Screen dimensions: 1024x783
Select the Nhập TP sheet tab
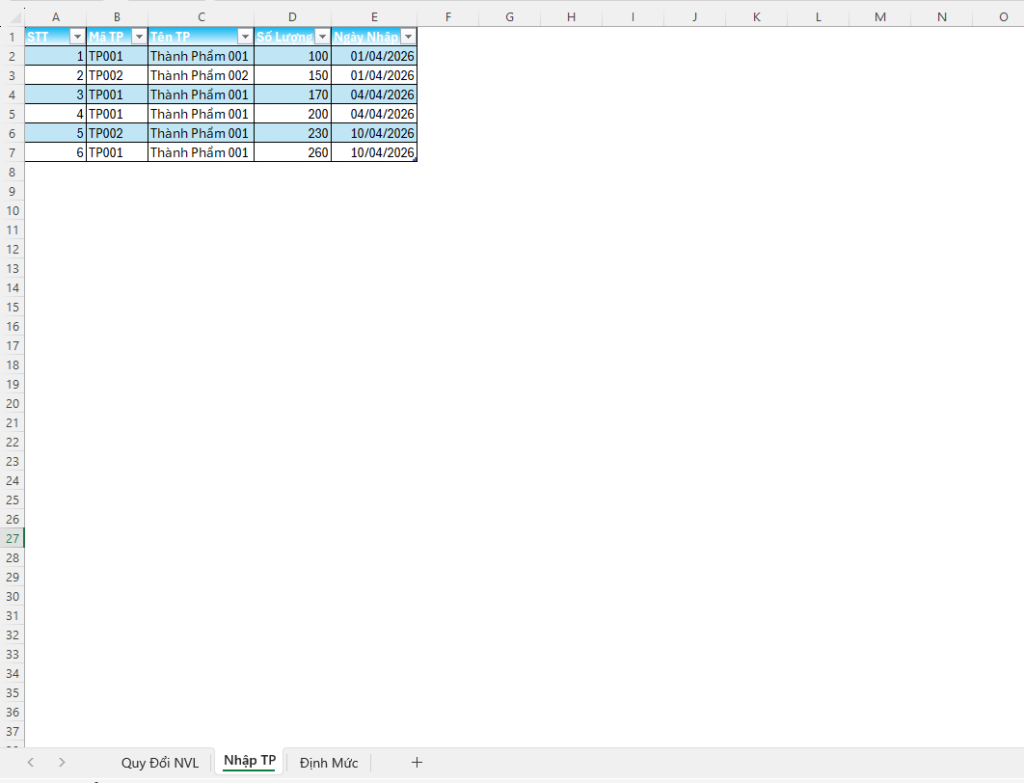(x=250, y=762)
